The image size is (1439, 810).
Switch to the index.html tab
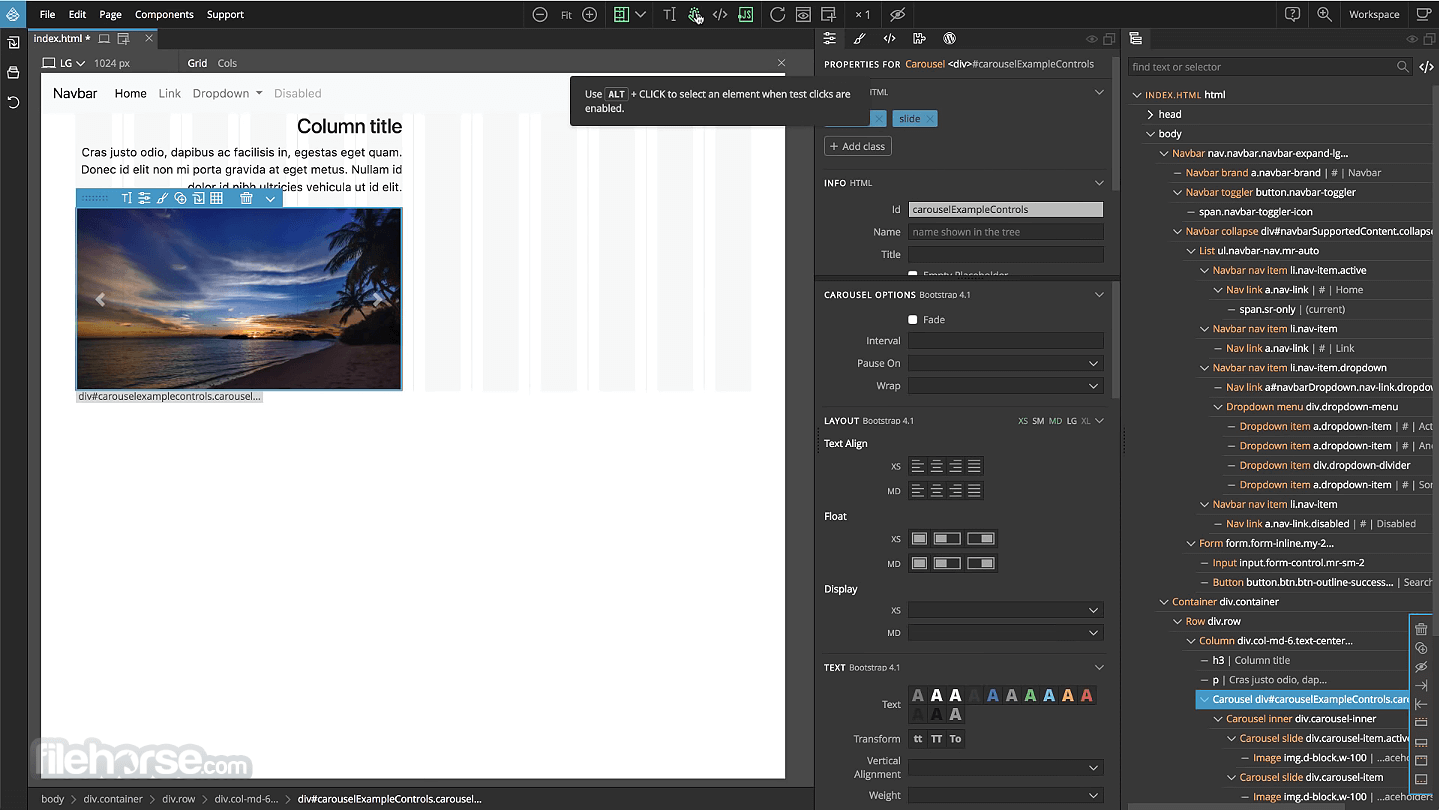tap(61, 38)
